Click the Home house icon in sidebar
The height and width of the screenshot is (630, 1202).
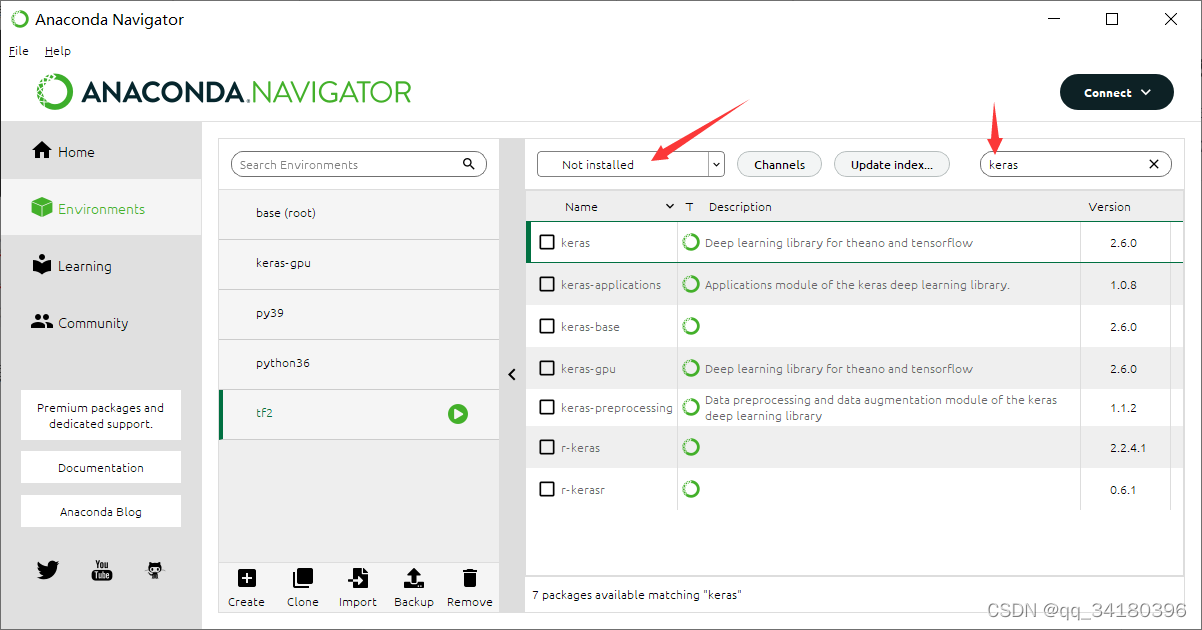click(x=42, y=151)
